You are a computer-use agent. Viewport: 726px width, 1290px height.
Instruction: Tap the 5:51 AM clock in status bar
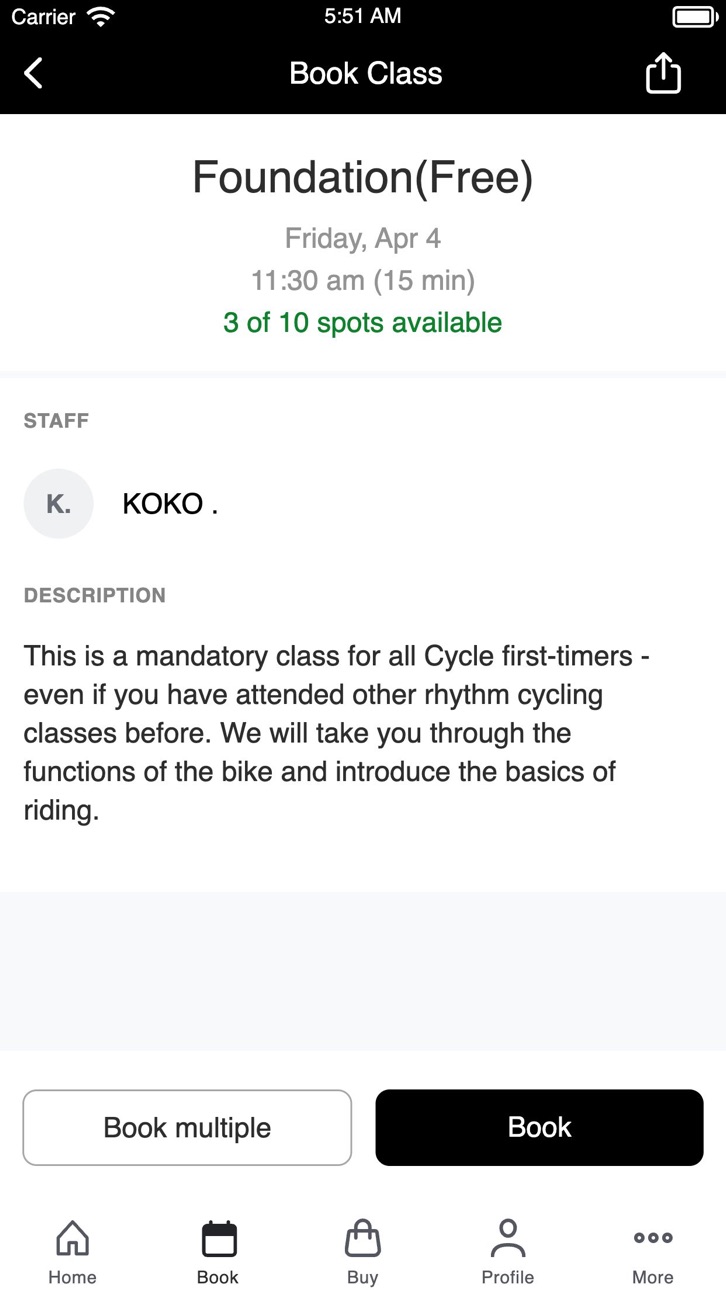pyautogui.click(x=363, y=16)
